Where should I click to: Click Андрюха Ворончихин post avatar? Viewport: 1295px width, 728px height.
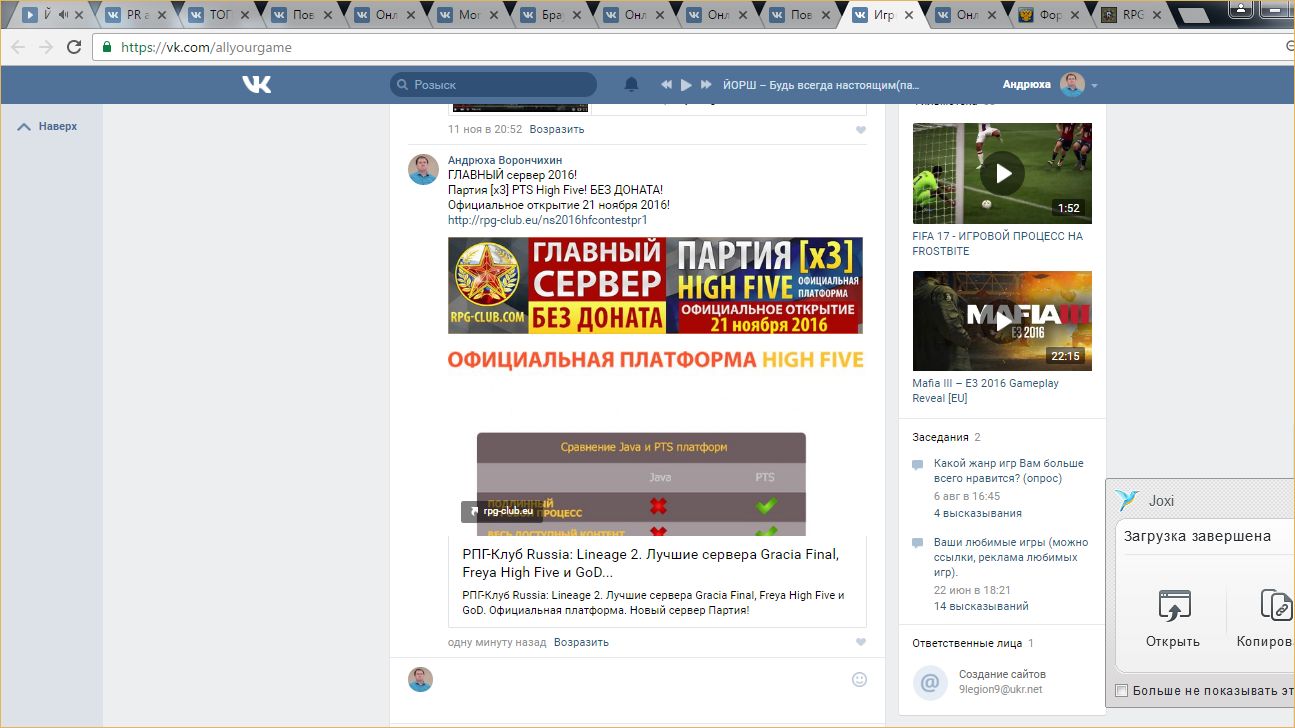(423, 169)
